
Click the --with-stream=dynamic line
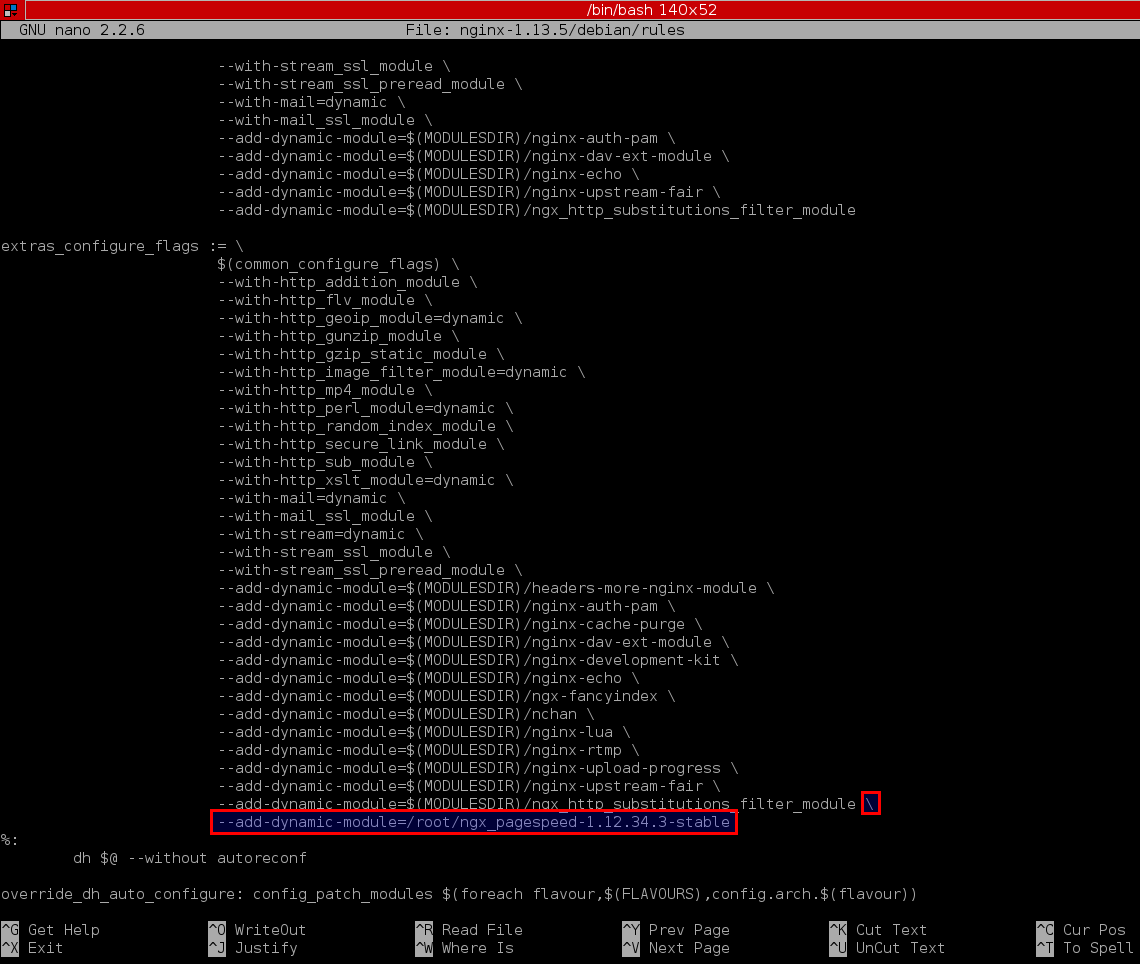point(321,534)
